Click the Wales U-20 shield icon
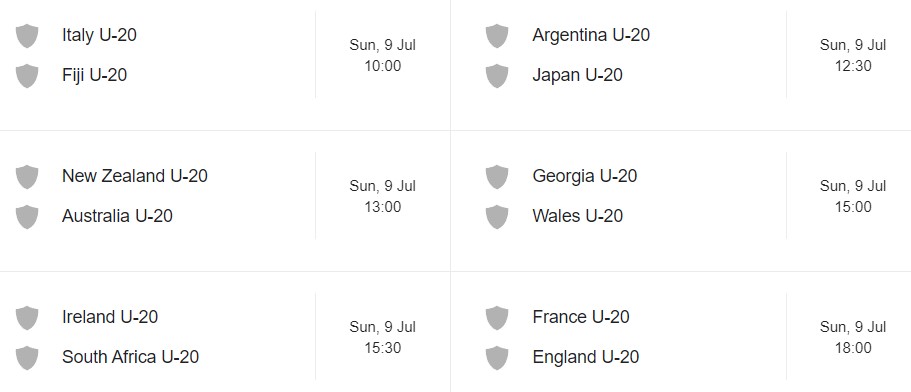Screen dimensions: 911x392 (497, 217)
